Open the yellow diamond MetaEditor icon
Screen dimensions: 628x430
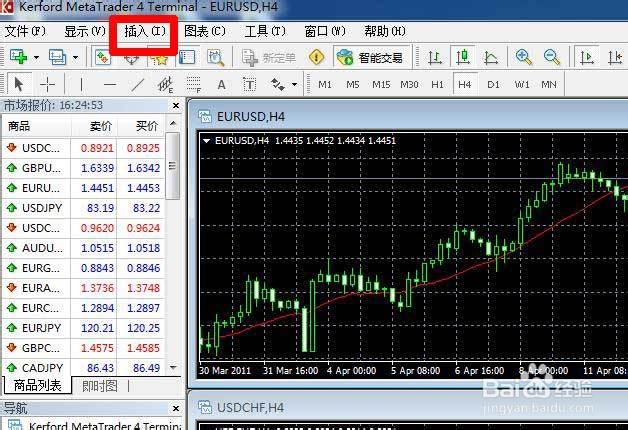[316, 57]
